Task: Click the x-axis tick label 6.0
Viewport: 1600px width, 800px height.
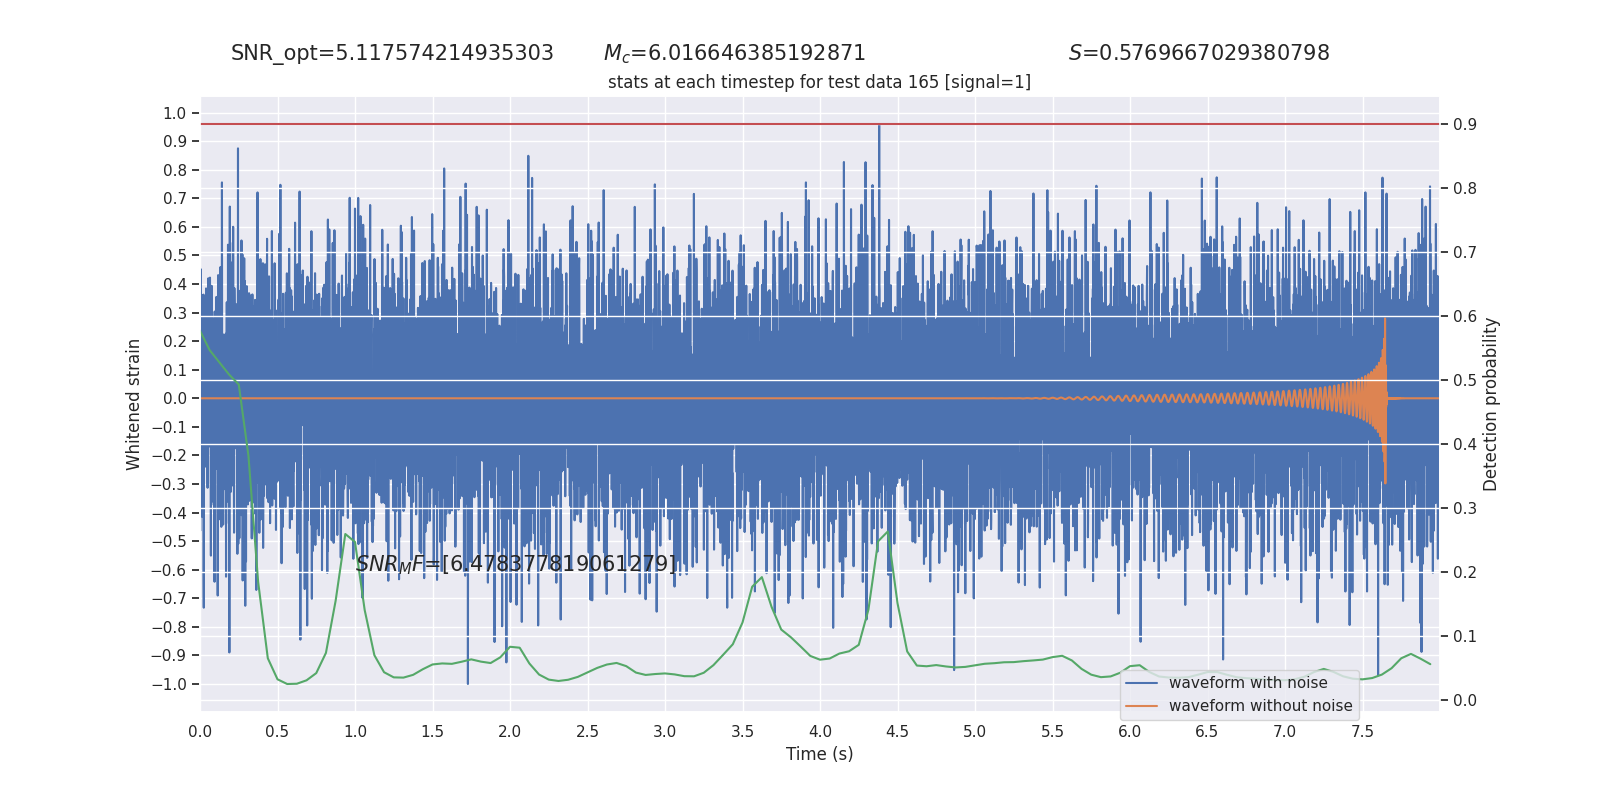Action: (1129, 732)
